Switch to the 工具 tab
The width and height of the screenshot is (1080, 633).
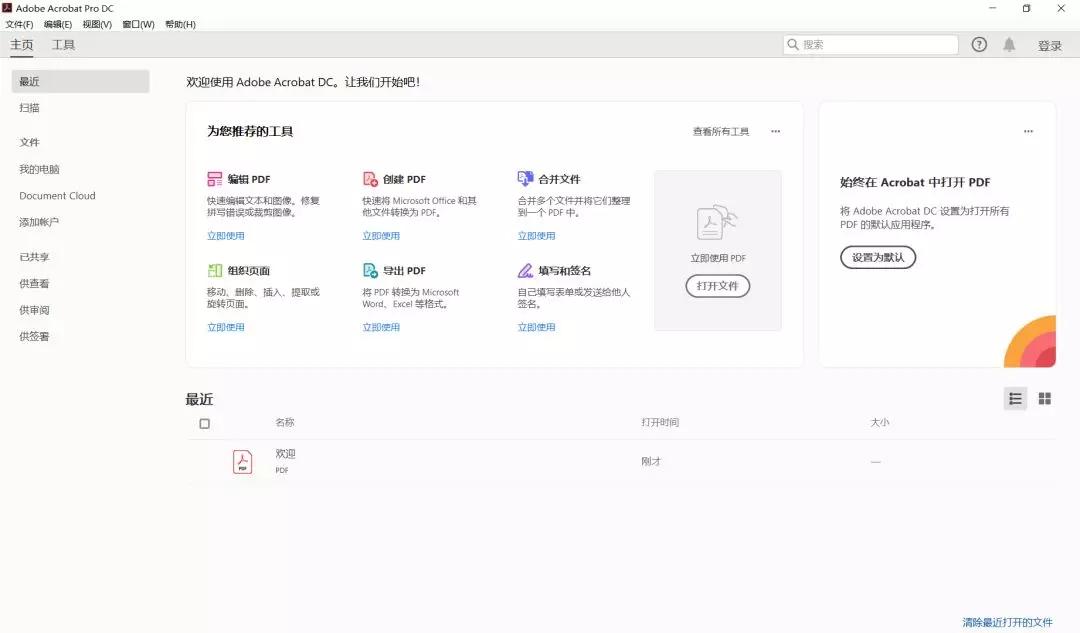tap(63, 45)
